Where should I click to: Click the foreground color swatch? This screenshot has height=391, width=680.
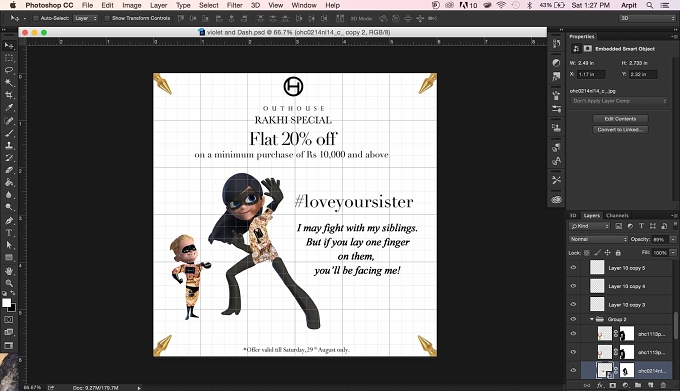pos(6,303)
